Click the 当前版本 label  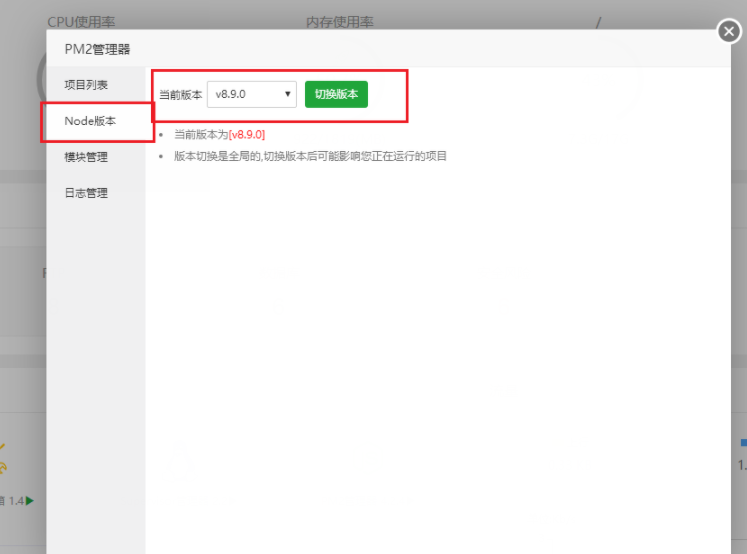point(181,95)
